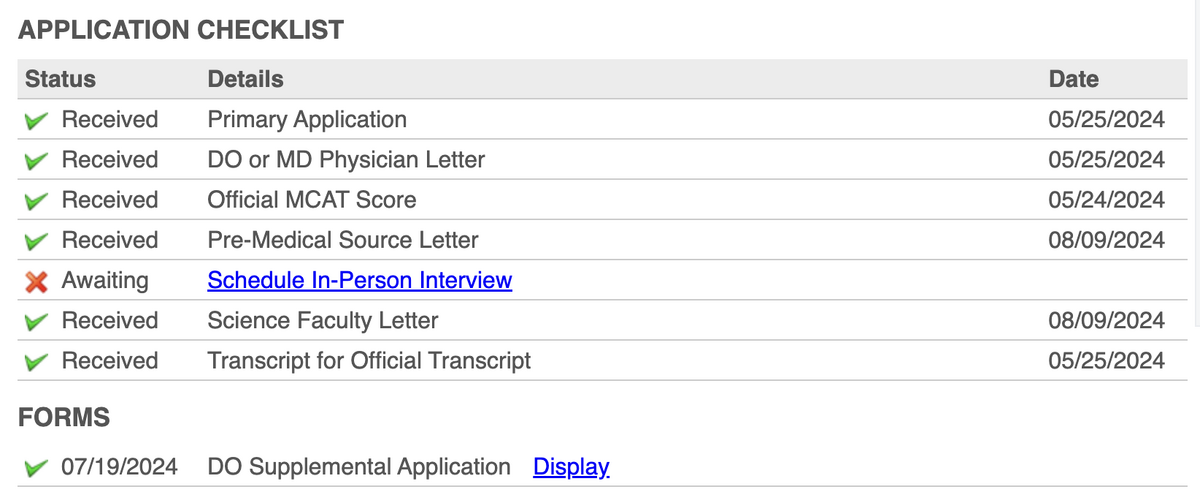1200x503 pixels.
Task: Click the Status column header
Action: click(x=60, y=79)
